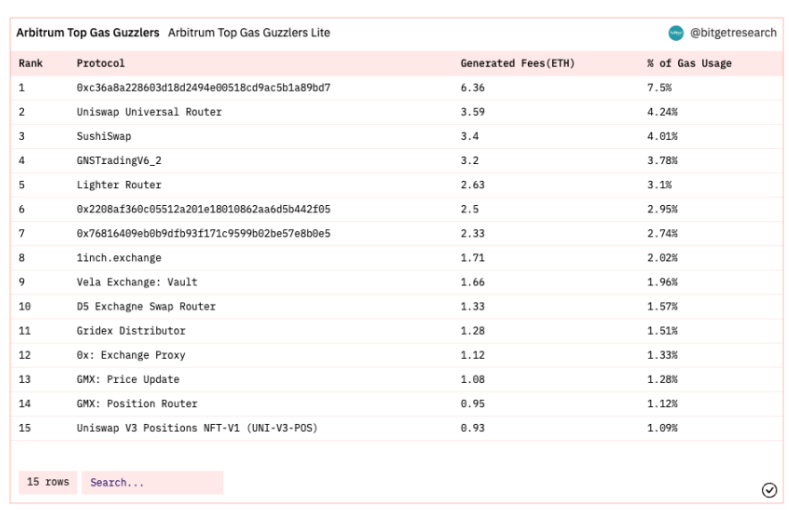Click the 1.33 fees value
Viewport: 789px width, 510px height.
tap(472, 306)
